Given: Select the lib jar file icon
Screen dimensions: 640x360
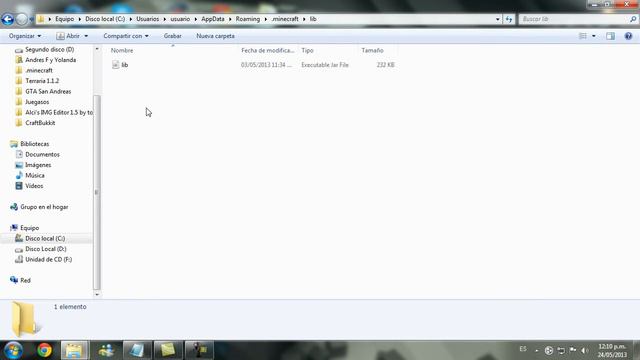Looking at the screenshot, I should coord(116,64).
